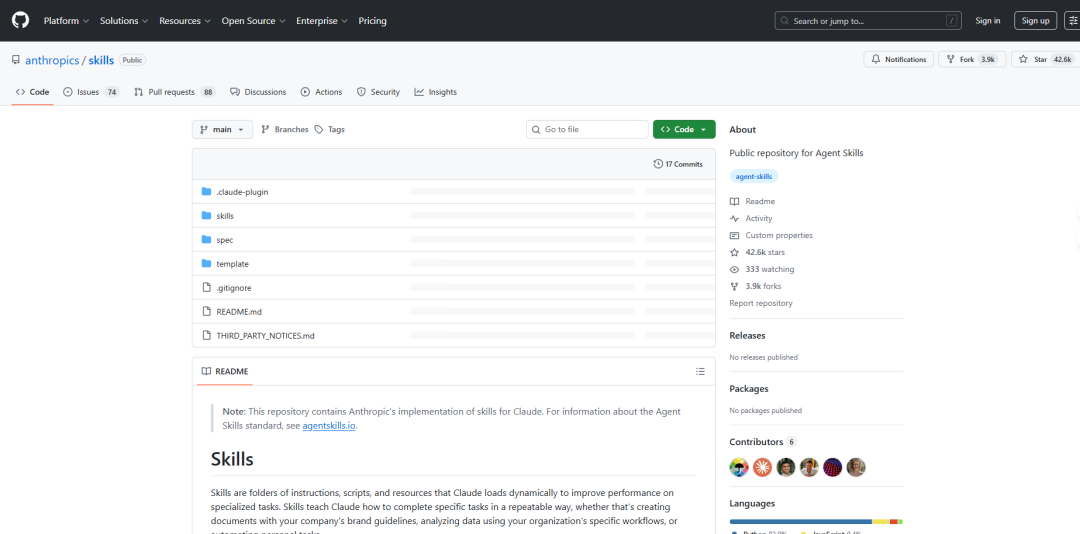Select the README tab above the readme
Image resolution: width=1080 pixels, height=534 pixels.
[225, 371]
